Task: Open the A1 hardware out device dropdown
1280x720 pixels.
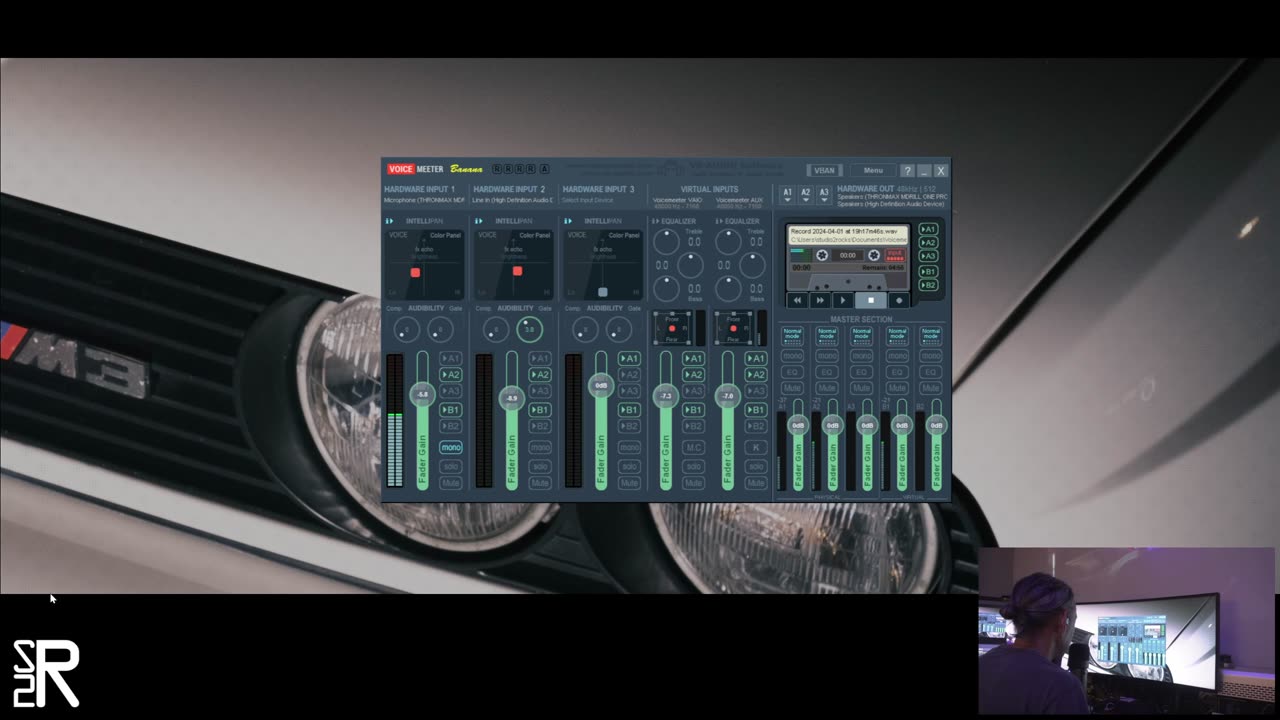Action: [787, 194]
